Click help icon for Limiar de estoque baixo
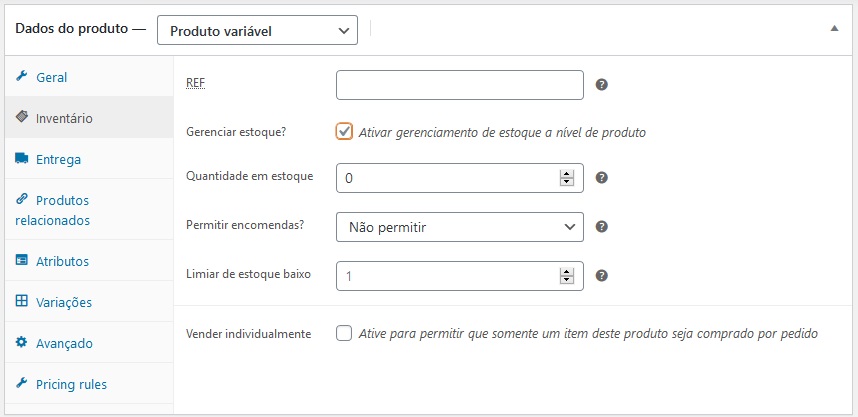 click(601, 275)
